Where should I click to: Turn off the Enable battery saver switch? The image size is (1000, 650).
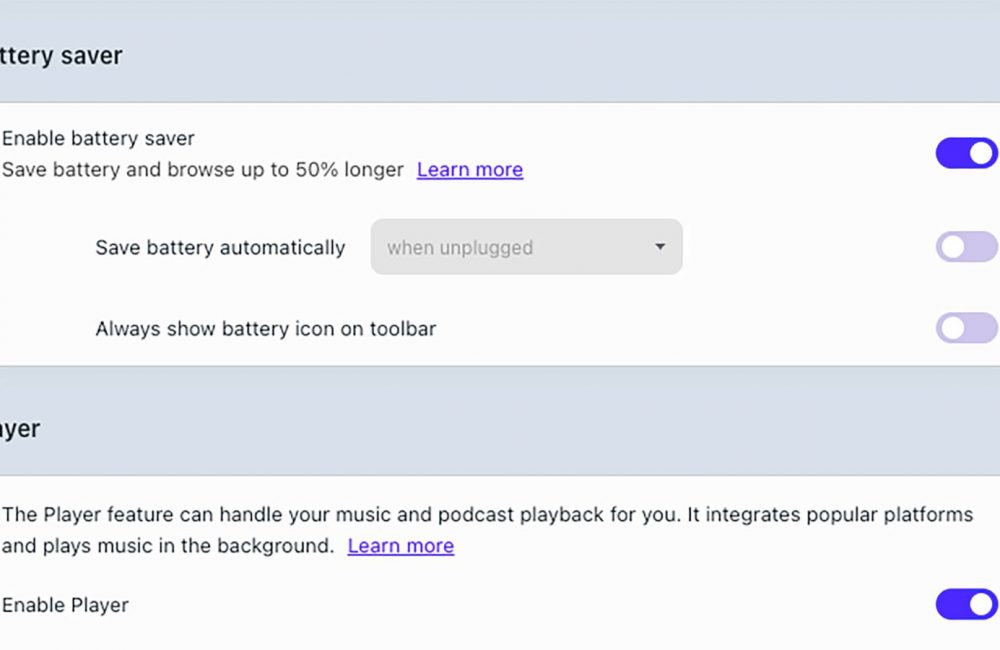(x=966, y=153)
